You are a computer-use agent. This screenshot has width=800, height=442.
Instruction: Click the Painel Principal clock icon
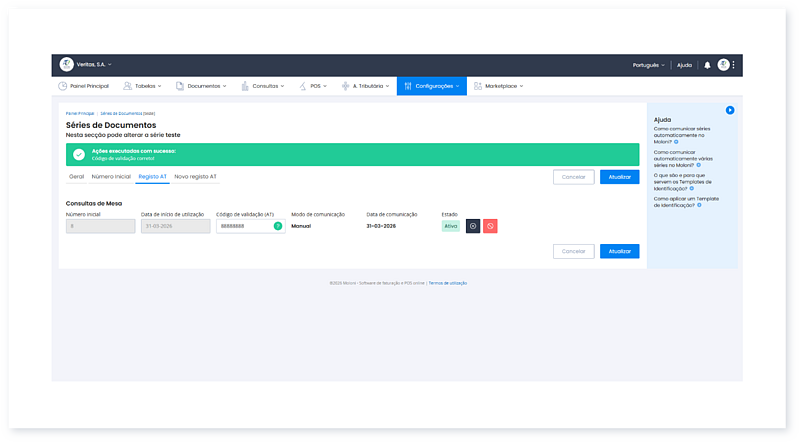click(62, 86)
